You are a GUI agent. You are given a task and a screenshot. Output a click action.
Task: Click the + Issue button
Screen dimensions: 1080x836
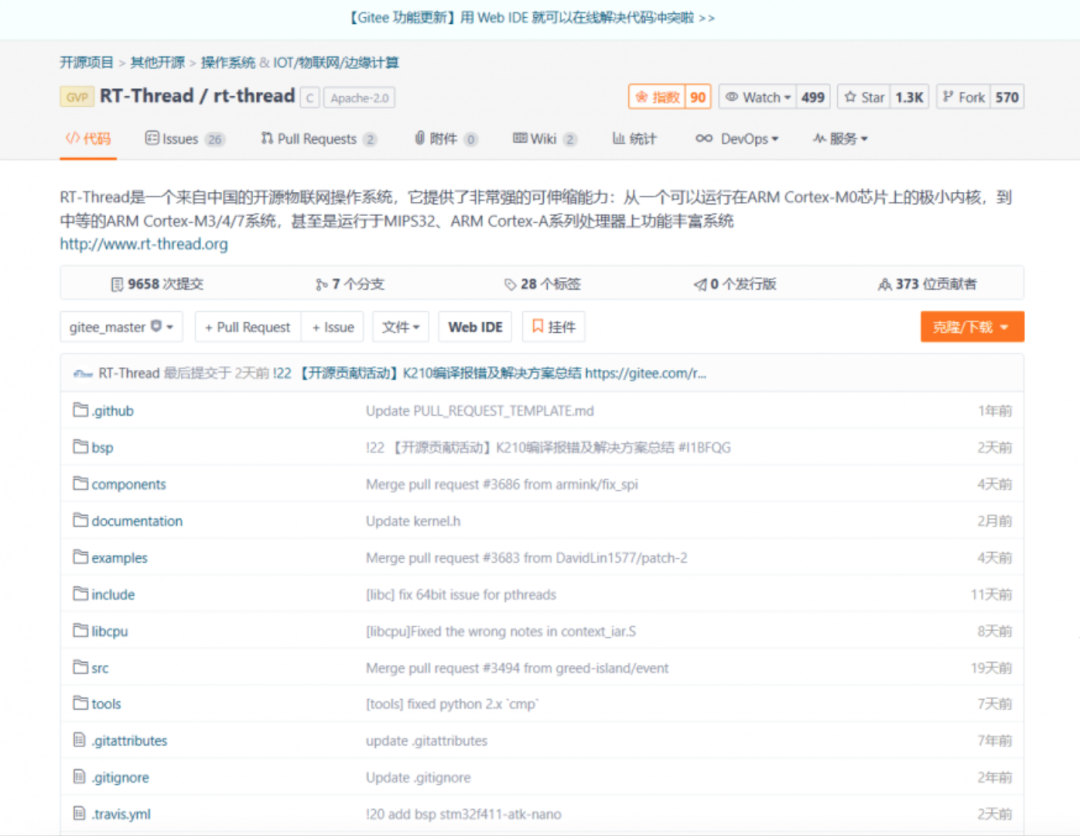tap(333, 327)
